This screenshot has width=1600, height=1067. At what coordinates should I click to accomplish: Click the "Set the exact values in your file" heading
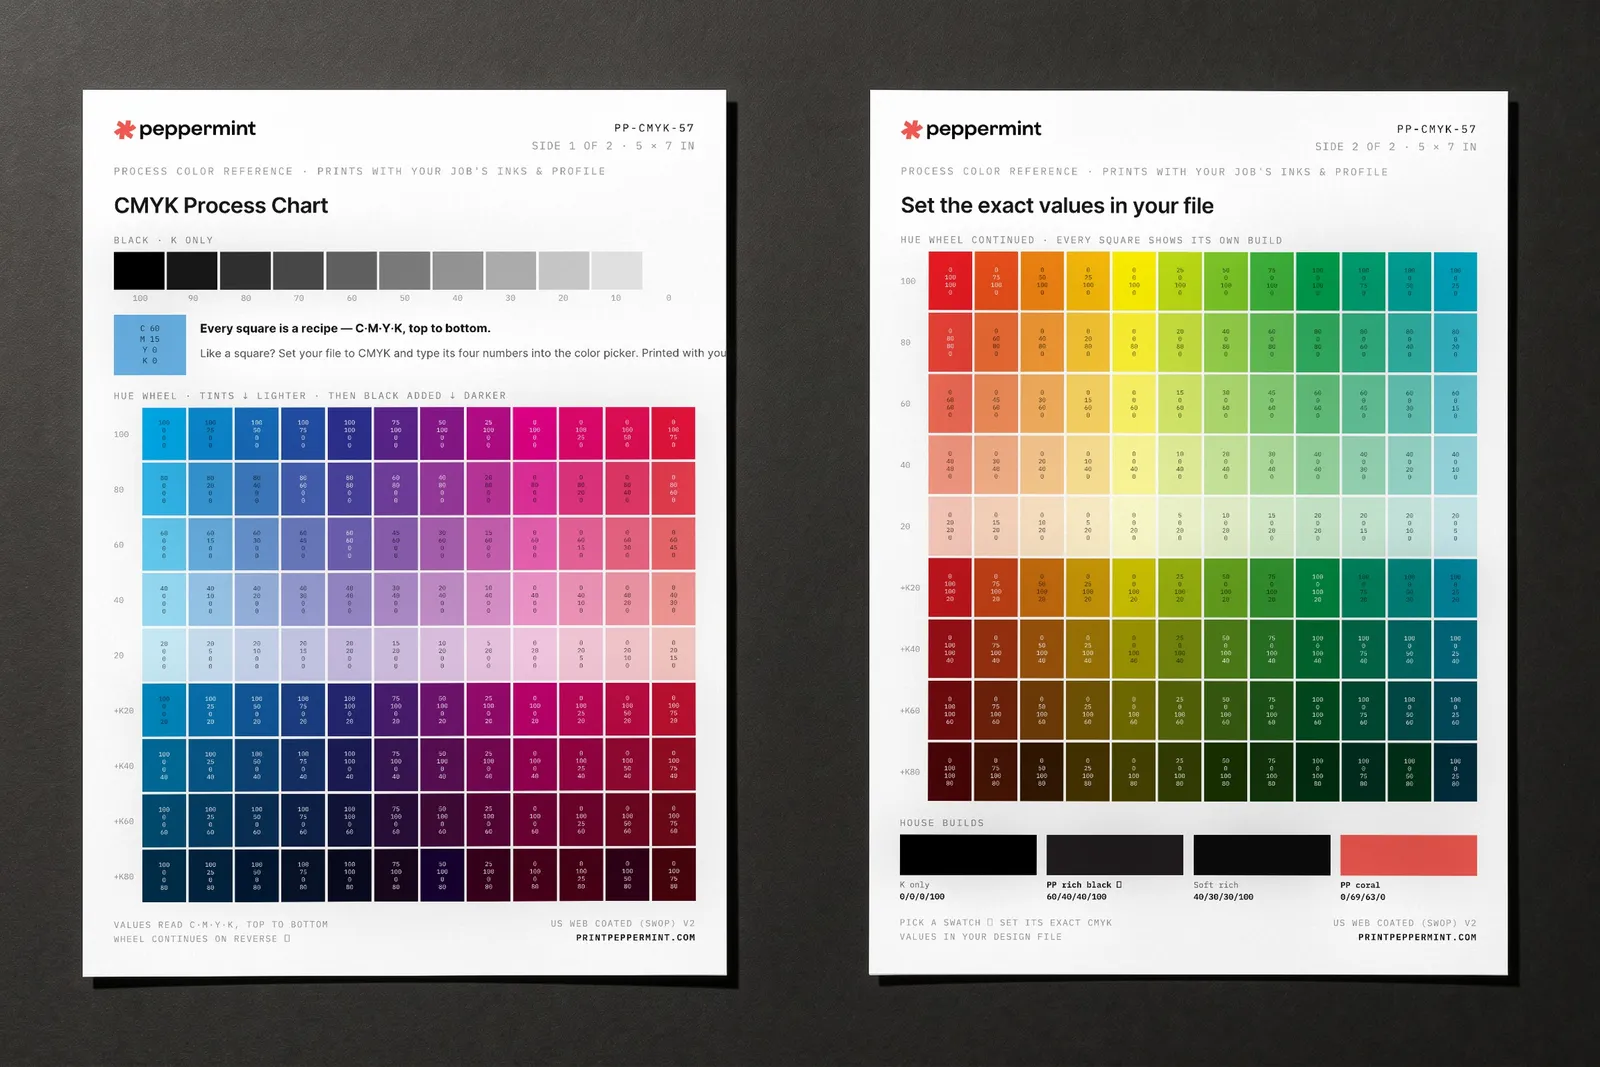pos(1057,206)
